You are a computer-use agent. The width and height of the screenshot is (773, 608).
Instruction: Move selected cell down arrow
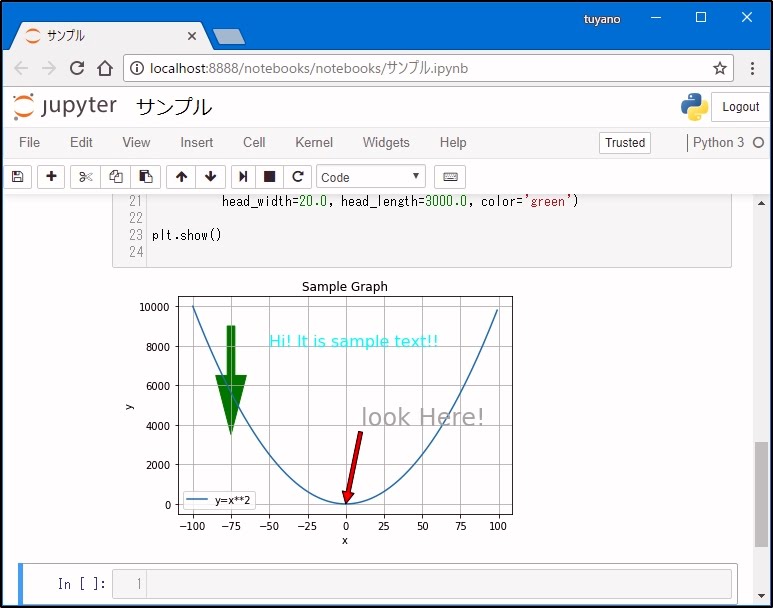tap(210, 177)
